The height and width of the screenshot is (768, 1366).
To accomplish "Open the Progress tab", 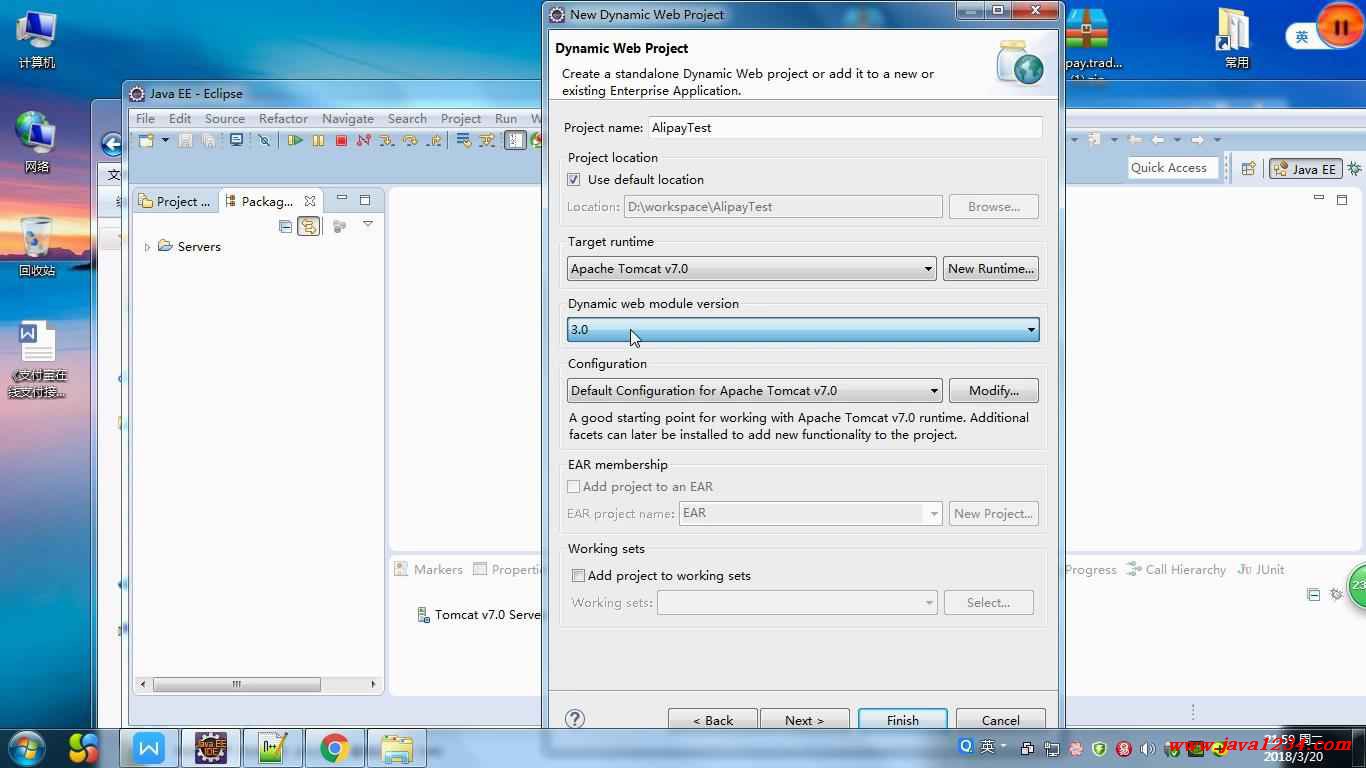I will pos(1090,569).
